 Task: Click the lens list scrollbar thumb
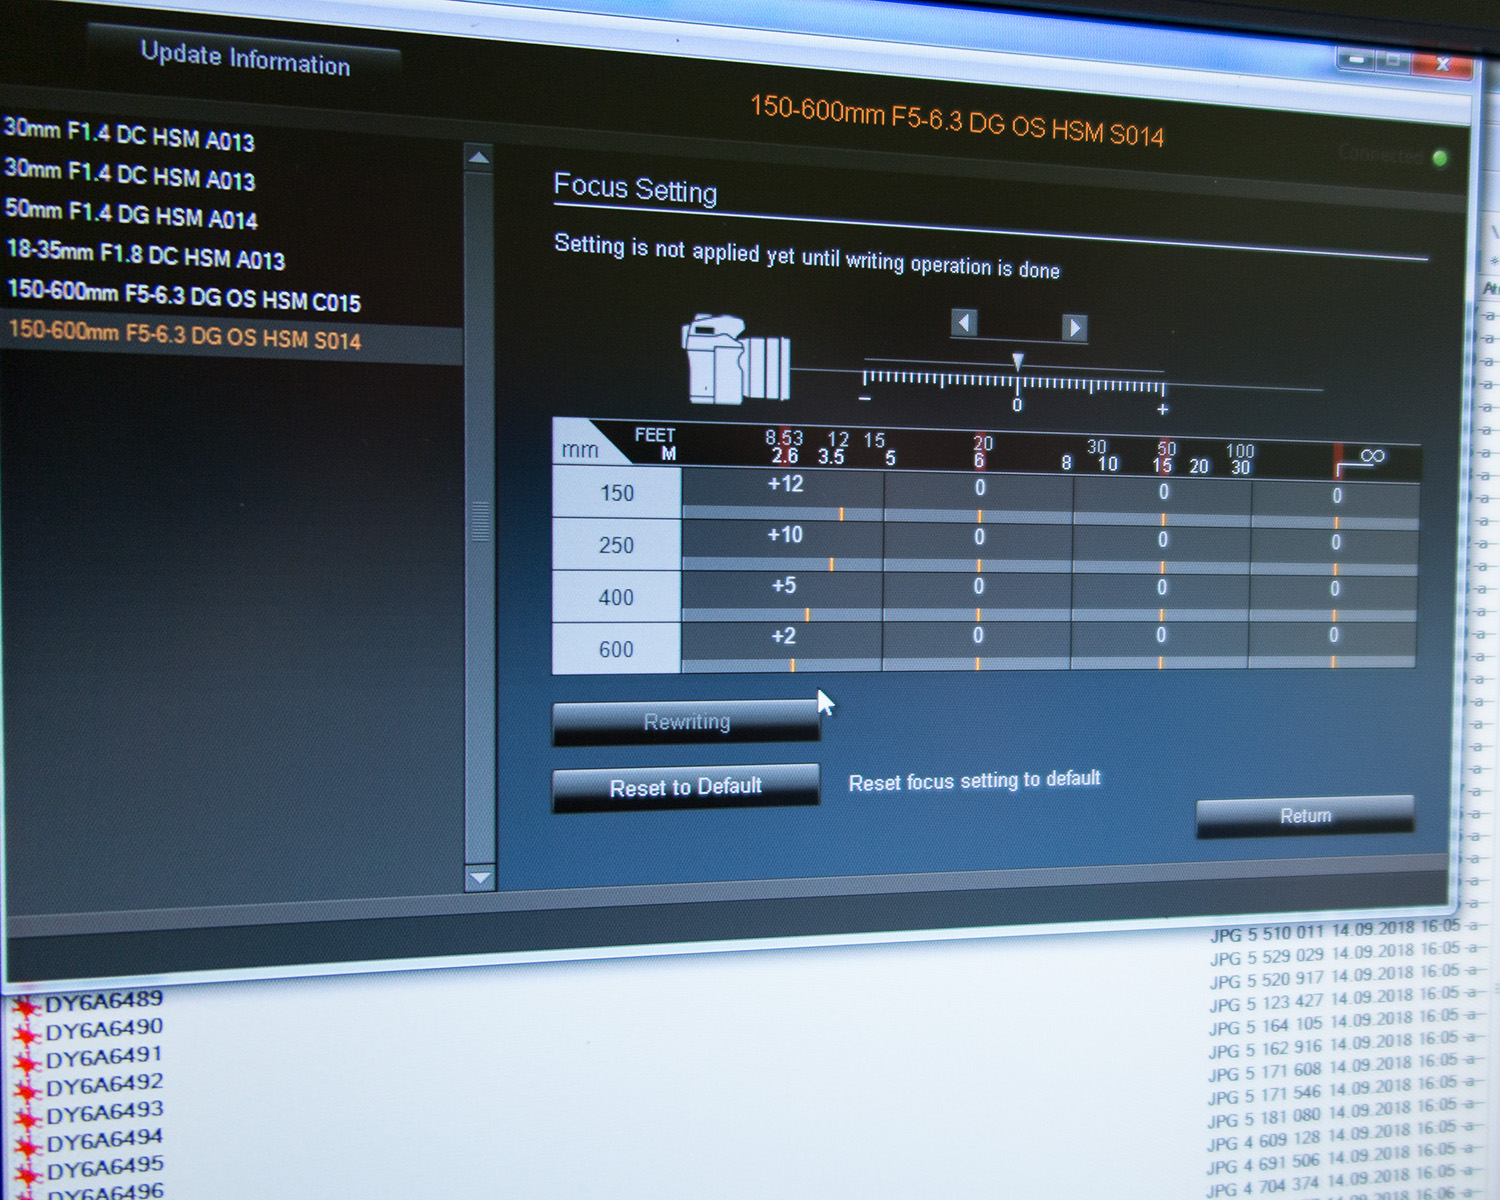(480, 520)
